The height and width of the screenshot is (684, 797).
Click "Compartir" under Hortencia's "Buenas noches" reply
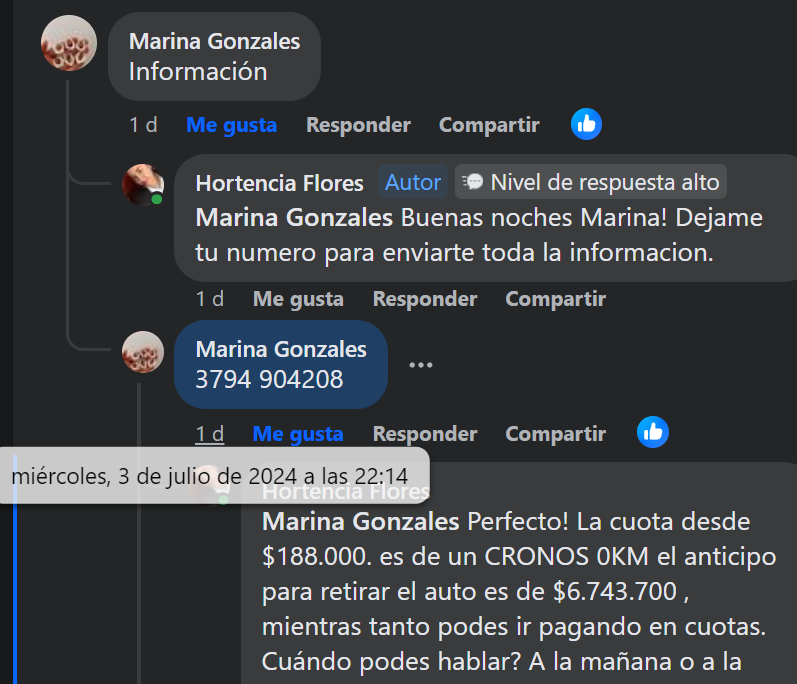[555, 299]
